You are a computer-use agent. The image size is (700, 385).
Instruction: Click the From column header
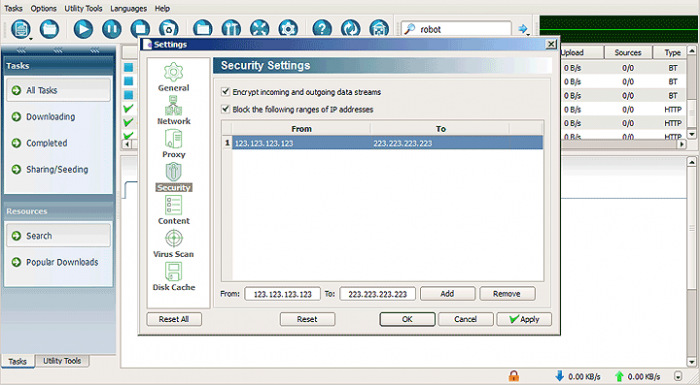point(301,129)
